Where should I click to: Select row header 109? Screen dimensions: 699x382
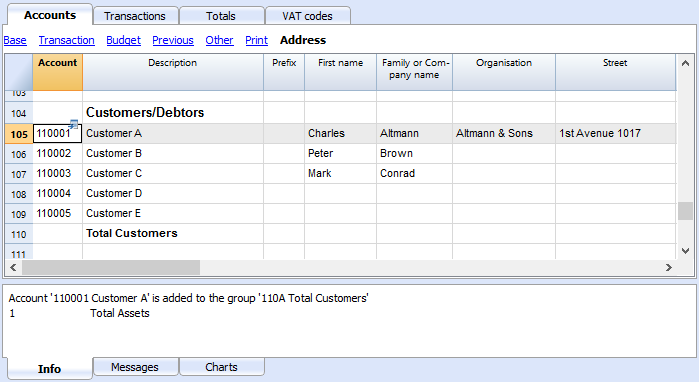19,214
